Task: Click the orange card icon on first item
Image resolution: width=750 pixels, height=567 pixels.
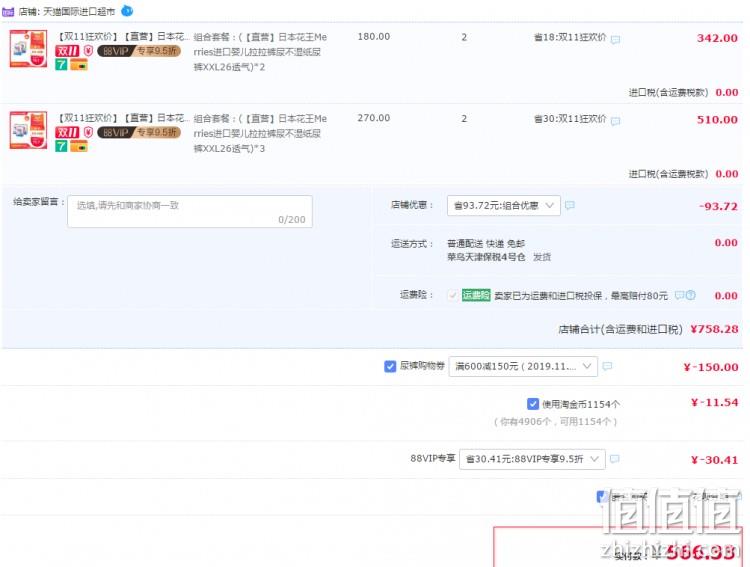Action: 79,65
